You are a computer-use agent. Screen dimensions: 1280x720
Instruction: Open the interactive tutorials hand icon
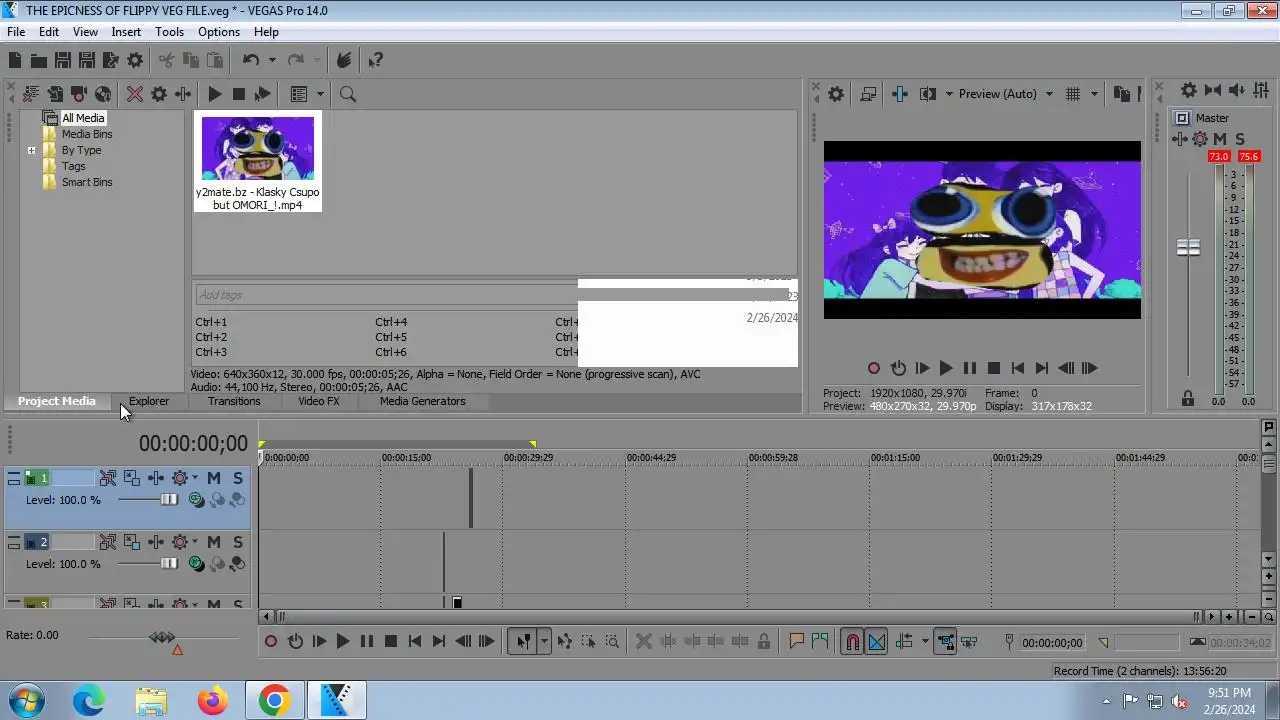[344, 60]
